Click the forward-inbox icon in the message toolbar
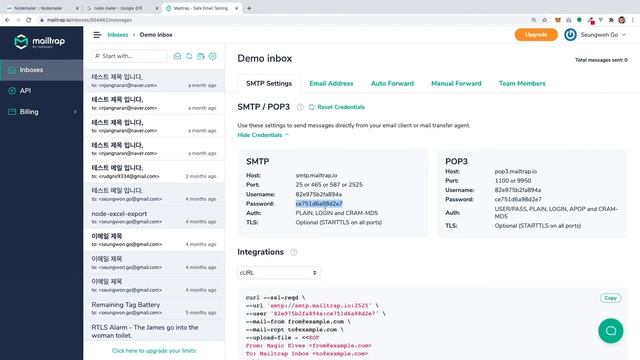Image resolution: width=640 pixels, height=360 pixels. click(201, 56)
